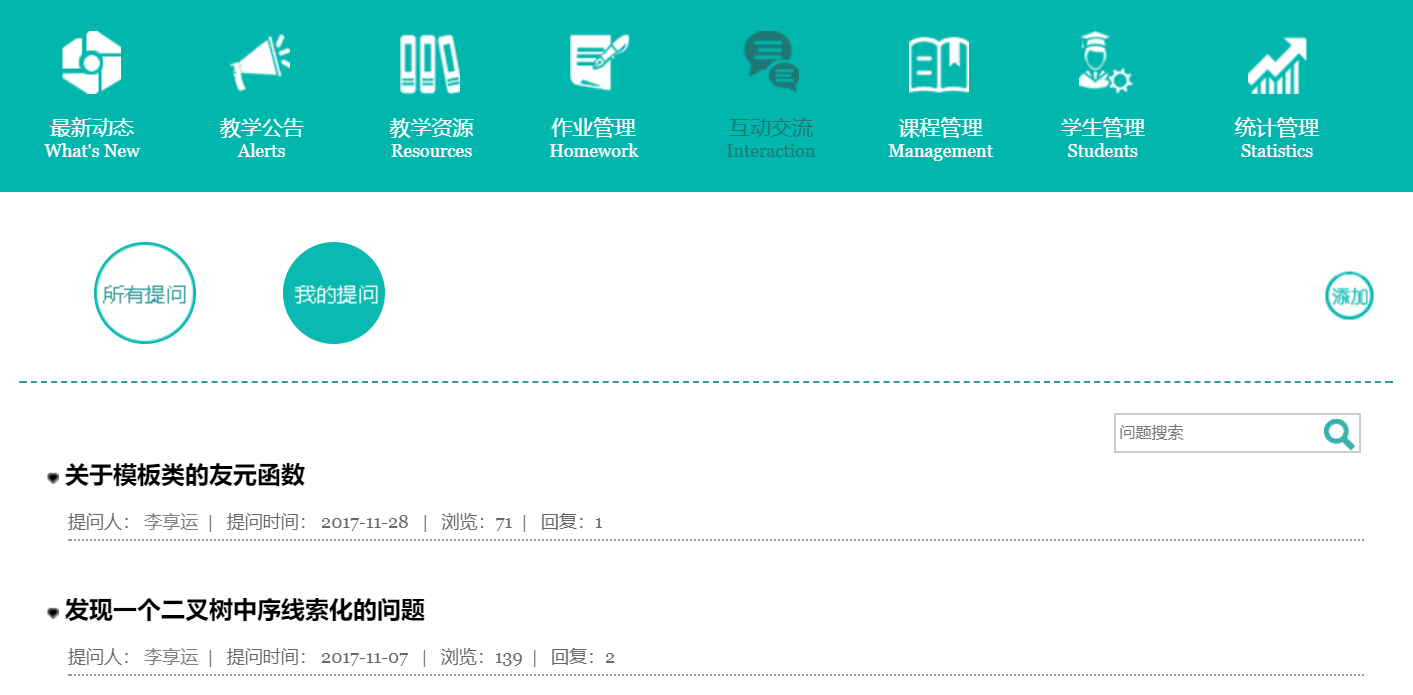
Task: Switch to the 我的提问 circle tab
Action: click(335, 294)
